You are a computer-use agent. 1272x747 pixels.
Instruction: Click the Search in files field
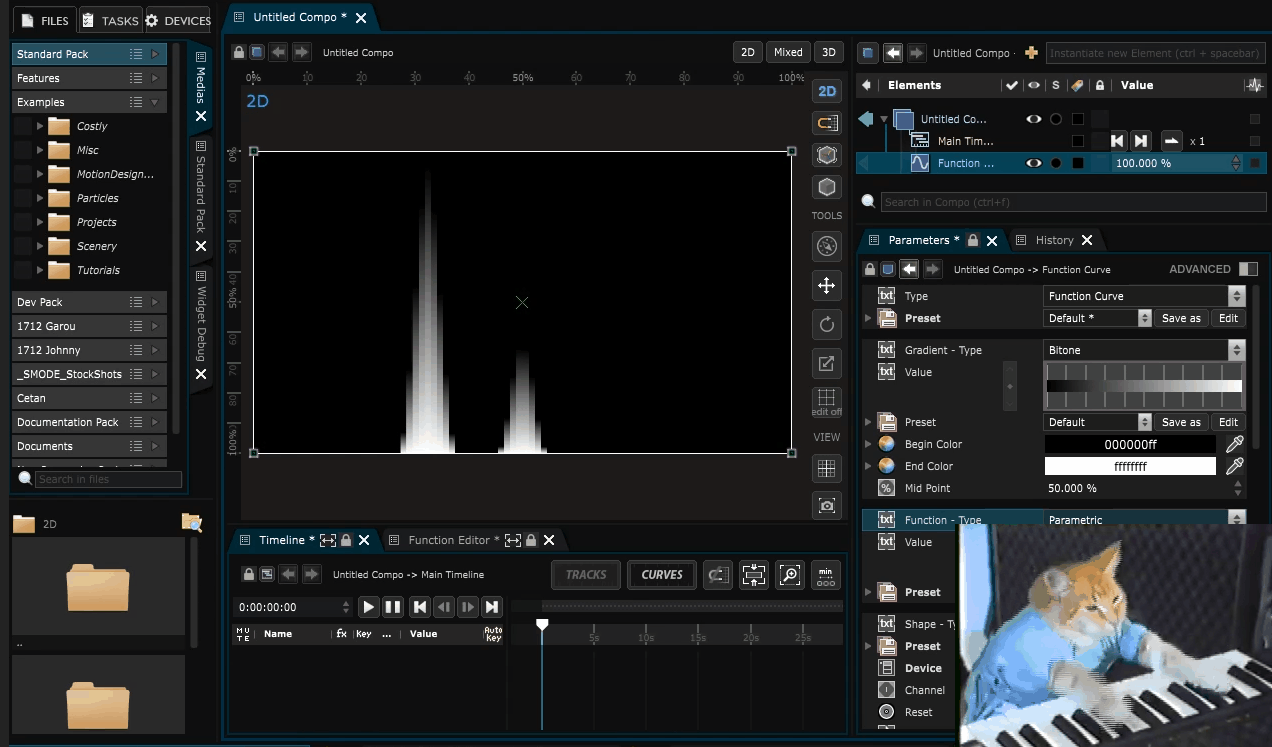tap(108, 479)
